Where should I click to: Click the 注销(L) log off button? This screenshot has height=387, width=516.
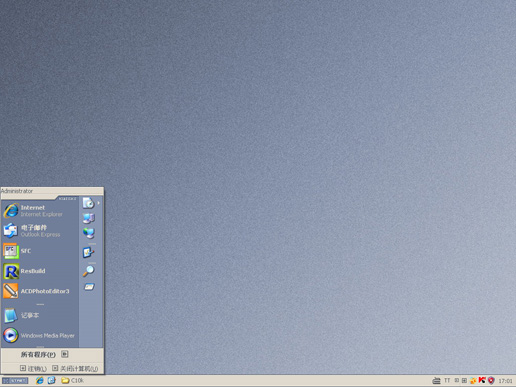(33, 368)
